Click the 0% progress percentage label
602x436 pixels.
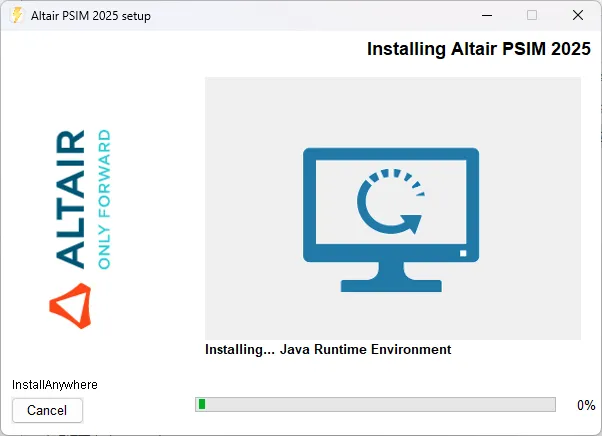pyautogui.click(x=586, y=405)
